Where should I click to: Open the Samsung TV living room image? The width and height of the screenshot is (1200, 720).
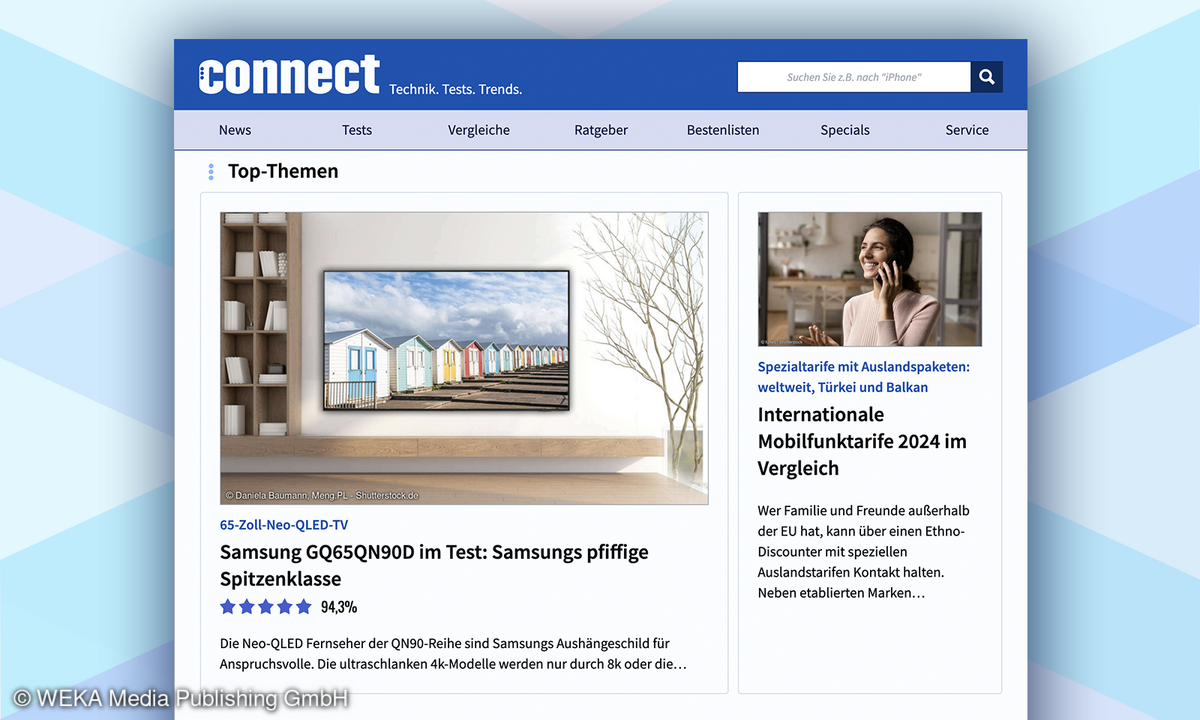tap(464, 358)
